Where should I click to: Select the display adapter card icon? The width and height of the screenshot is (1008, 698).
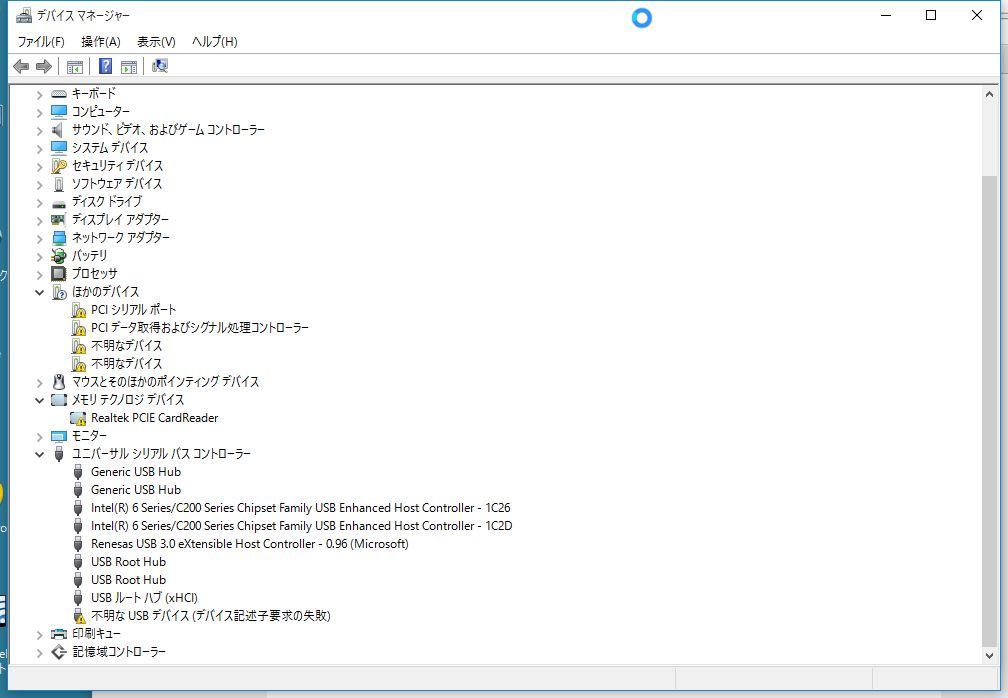pyautogui.click(x=58, y=220)
